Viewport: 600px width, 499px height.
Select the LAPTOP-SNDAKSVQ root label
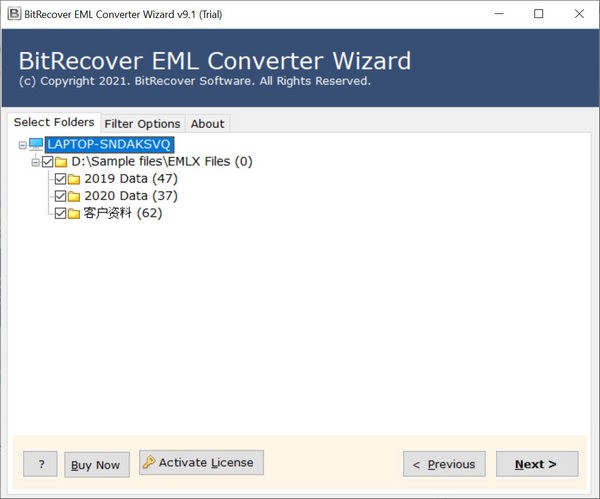coord(109,144)
